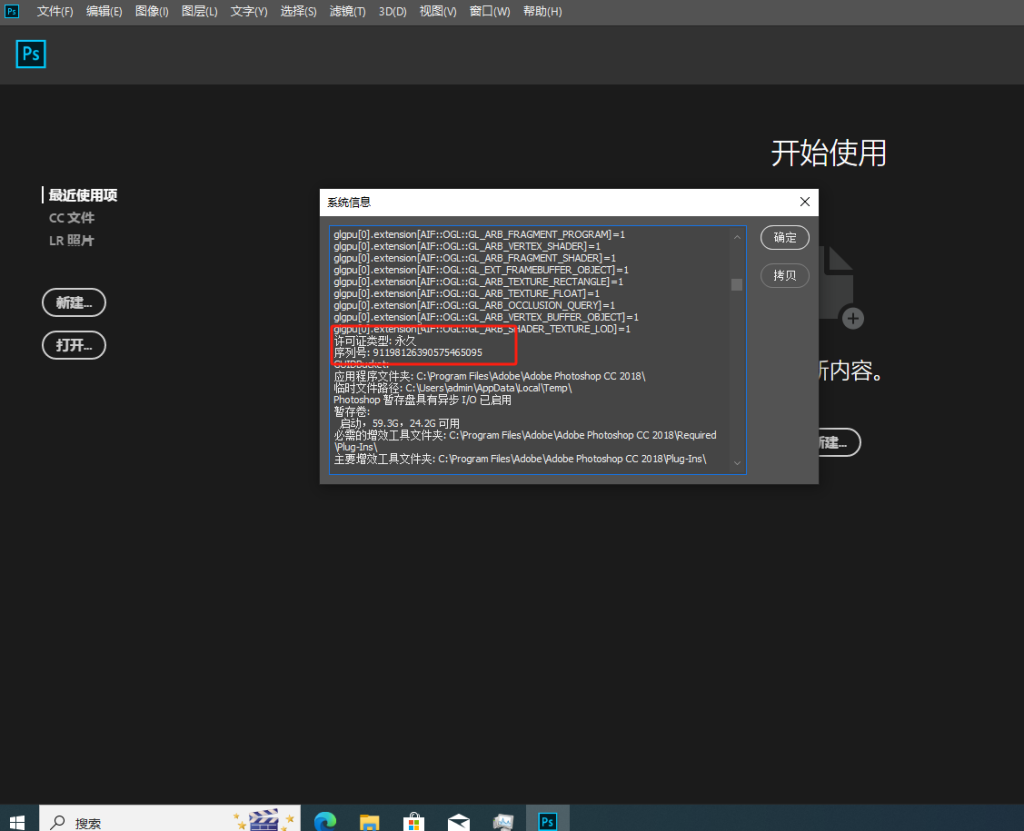Open the 视图(V) menu
Screen dimensions: 1024x831
click(438, 11)
